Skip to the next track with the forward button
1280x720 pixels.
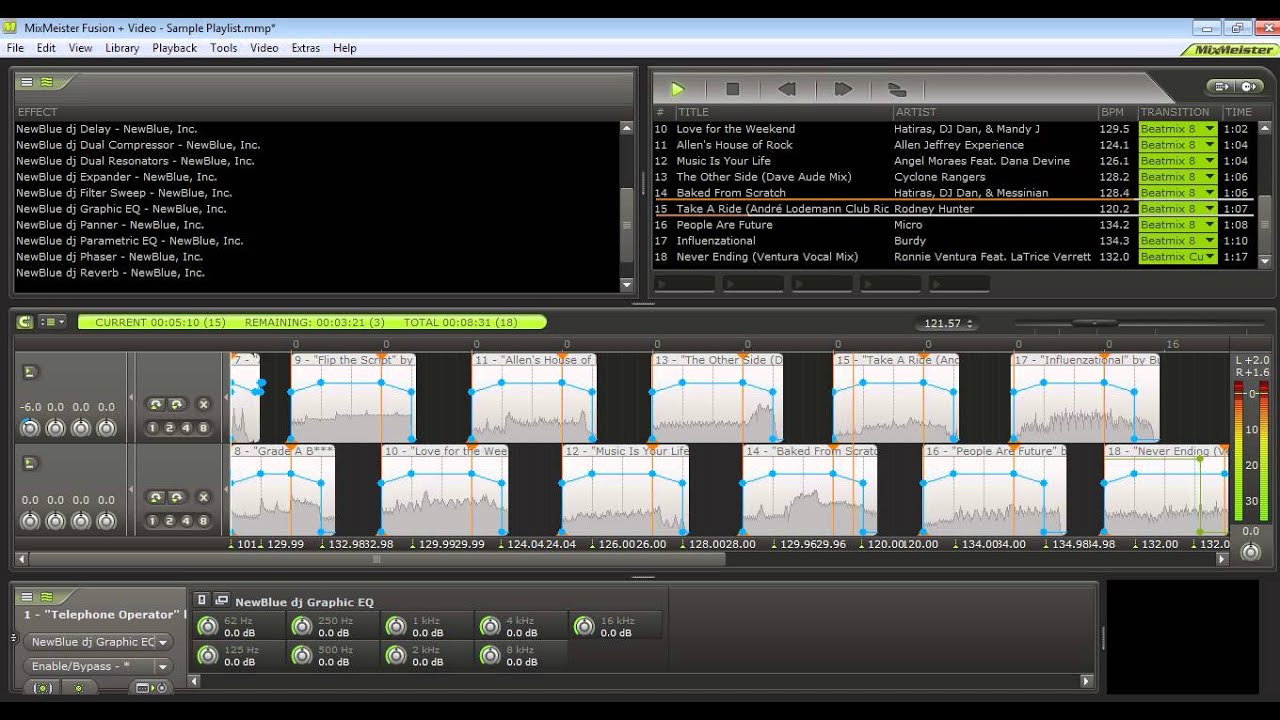(843, 89)
